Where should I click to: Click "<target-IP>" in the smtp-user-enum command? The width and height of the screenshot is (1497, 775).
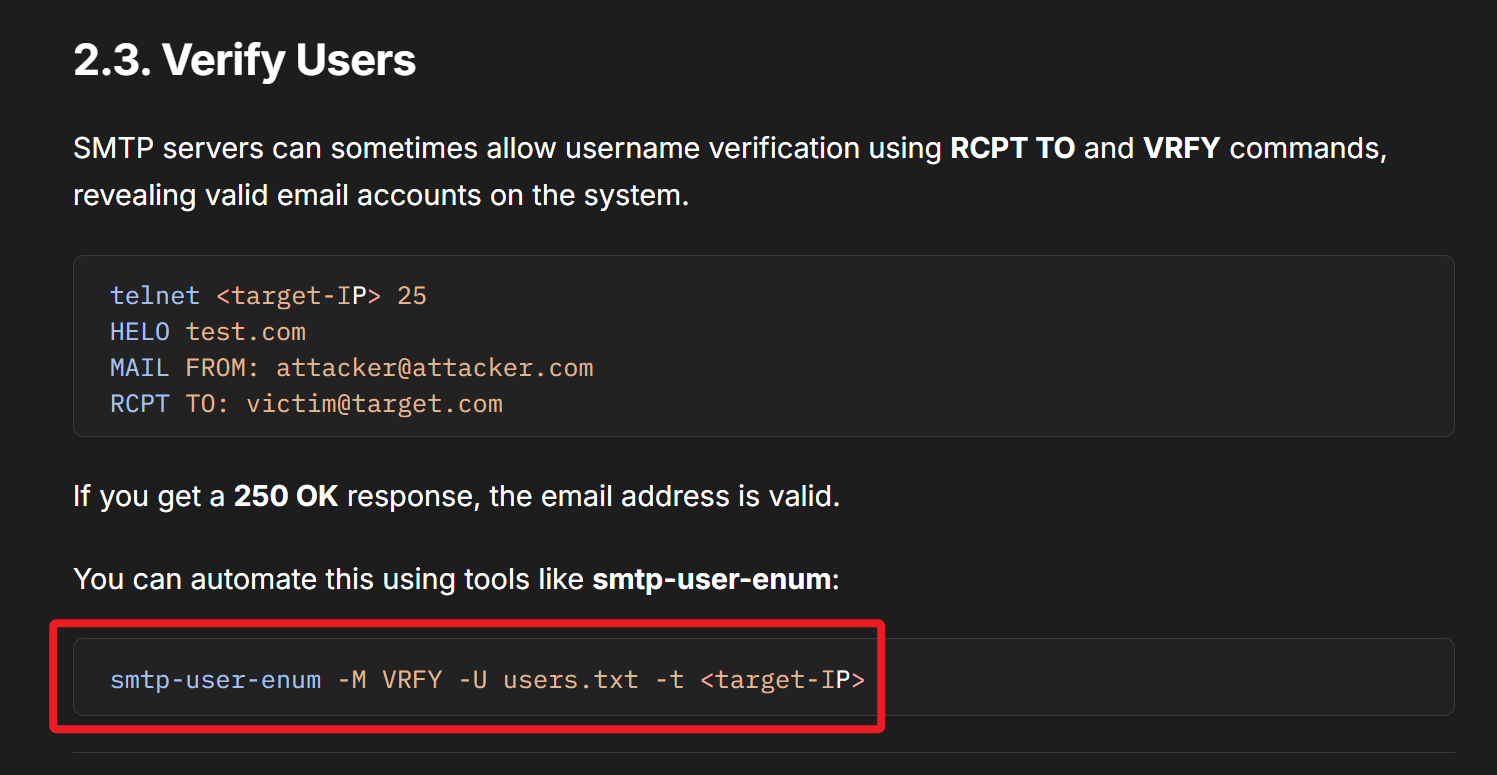[x=782, y=680]
